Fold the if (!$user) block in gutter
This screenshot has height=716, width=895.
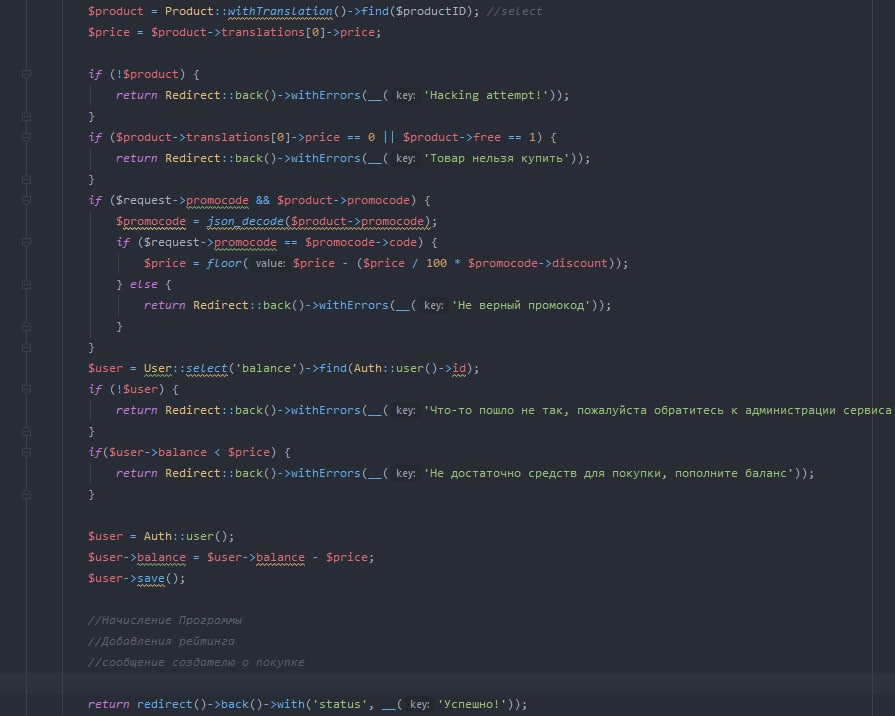click(26, 389)
